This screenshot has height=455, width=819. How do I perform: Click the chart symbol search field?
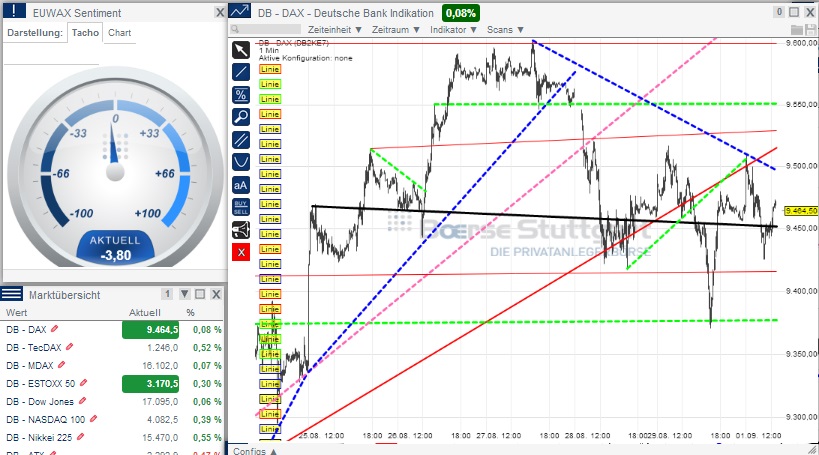[x=265, y=29]
